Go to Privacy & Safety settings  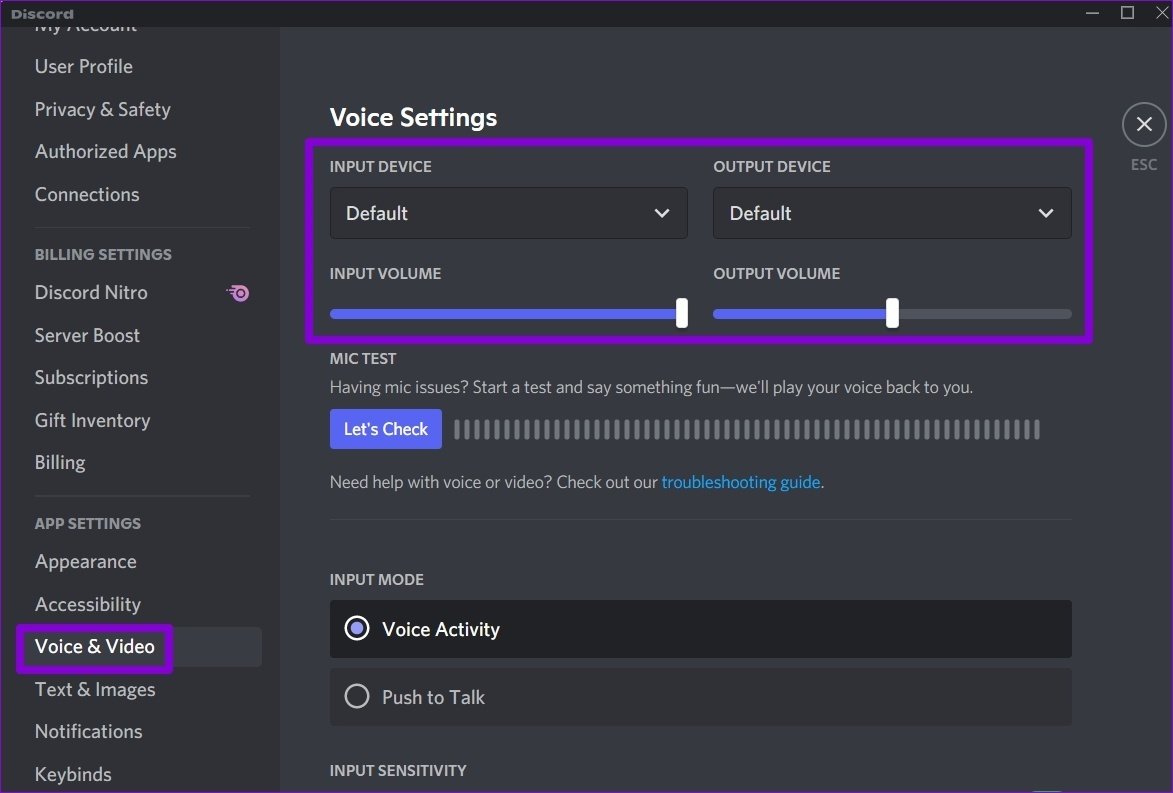[x=102, y=109]
